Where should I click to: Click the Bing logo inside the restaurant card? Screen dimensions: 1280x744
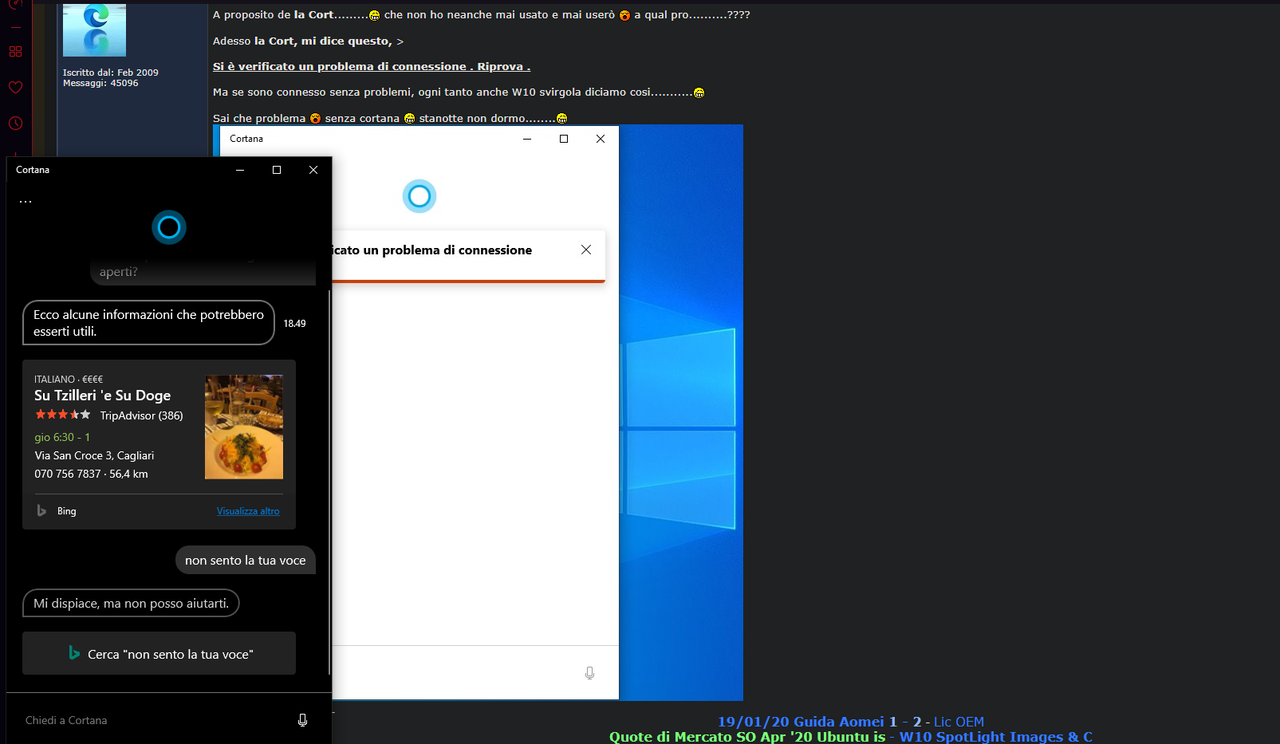42,511
